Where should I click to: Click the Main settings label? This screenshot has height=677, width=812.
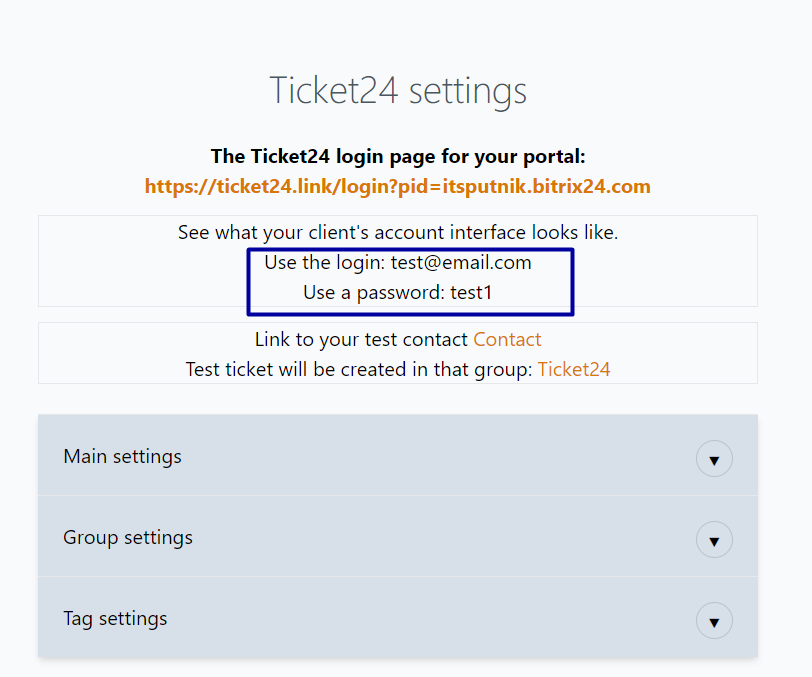click(x=122, y=457)
